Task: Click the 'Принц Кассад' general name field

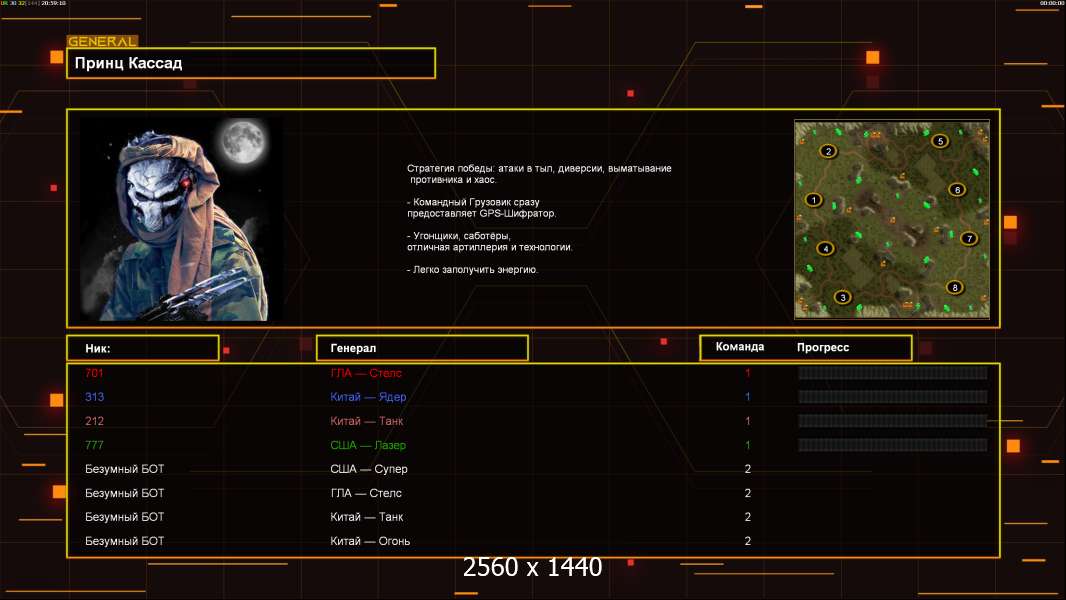Action: click(x=250, y=63)
